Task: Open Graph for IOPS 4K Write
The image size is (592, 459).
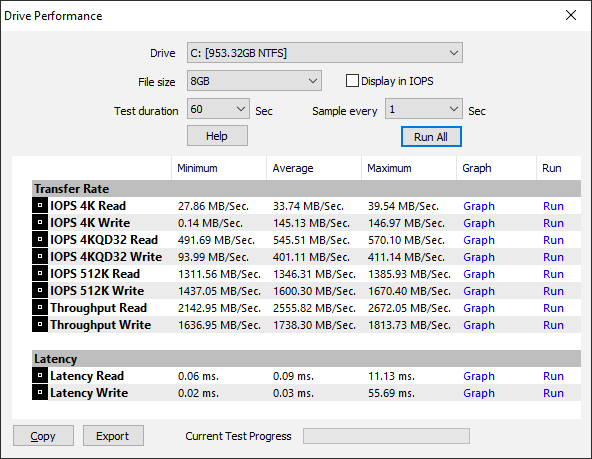Action: (479, 223)
